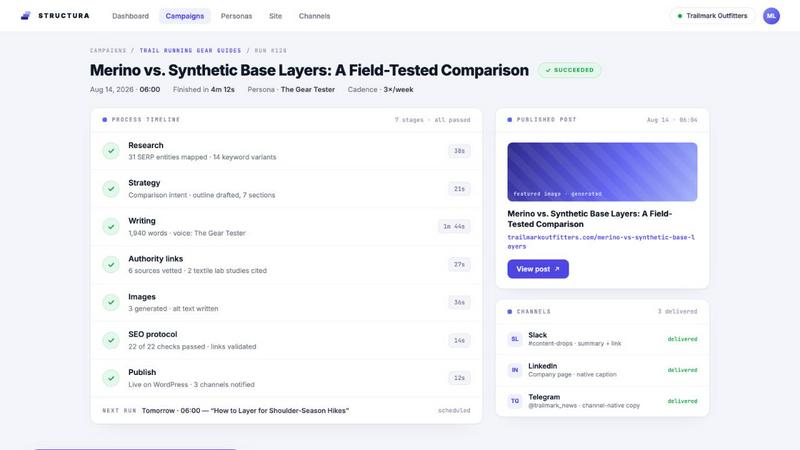Select the Publish stage title
800x450 pixels.
tap(142, 372)
